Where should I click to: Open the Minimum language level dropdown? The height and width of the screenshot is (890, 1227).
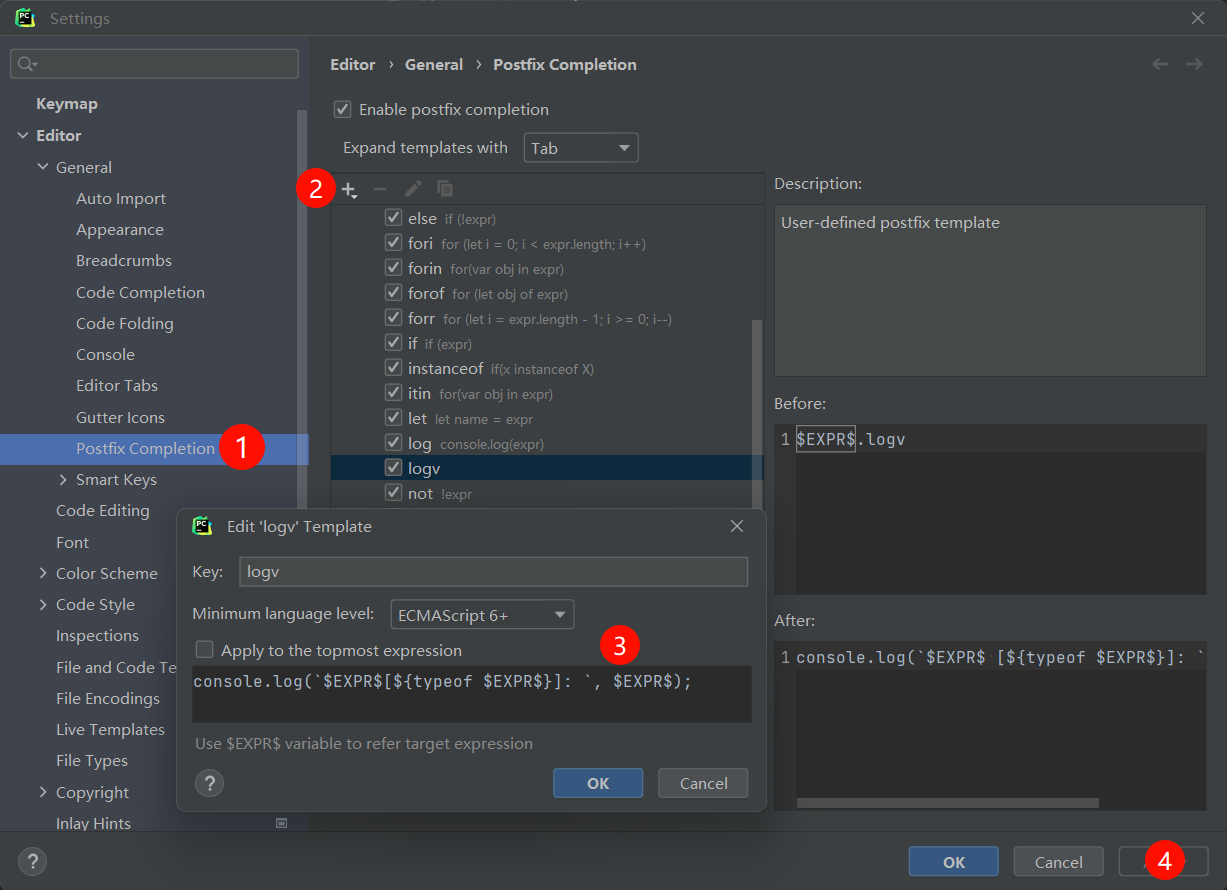(x=482, y=615)
